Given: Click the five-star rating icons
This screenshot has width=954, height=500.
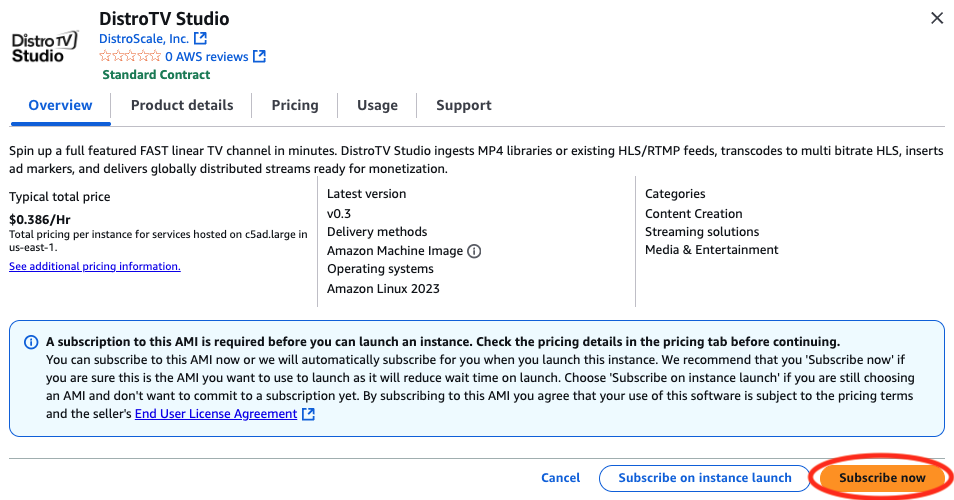Looking at the screenshot, I should point(129,57).
